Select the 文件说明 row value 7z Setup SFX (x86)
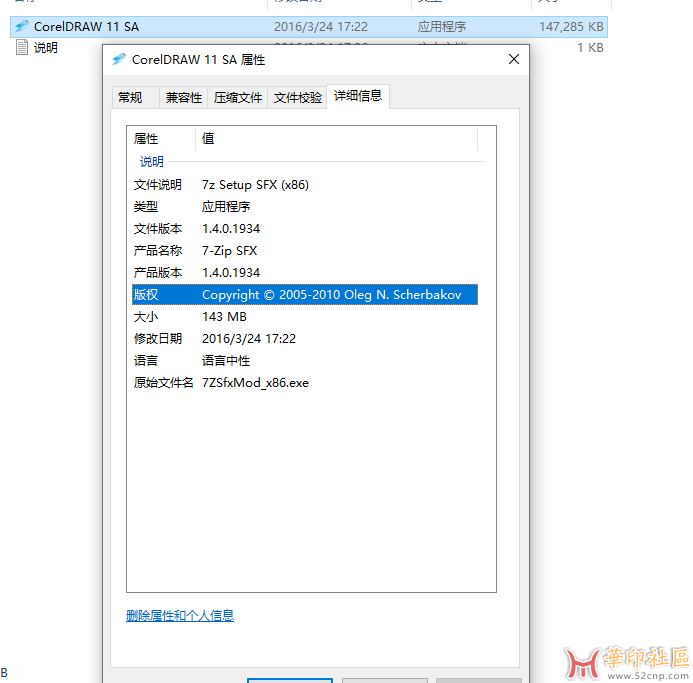693x683 pixels. 255,185
